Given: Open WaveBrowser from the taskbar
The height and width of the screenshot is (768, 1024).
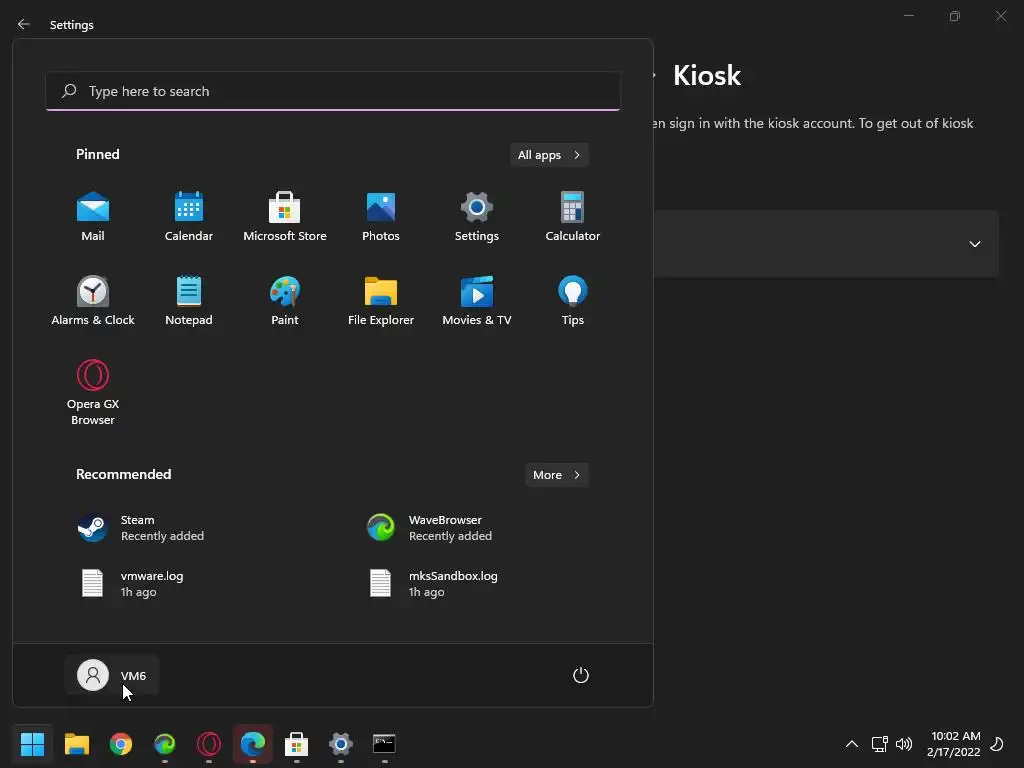Looking at the screenshot, I should click(165, 744).
